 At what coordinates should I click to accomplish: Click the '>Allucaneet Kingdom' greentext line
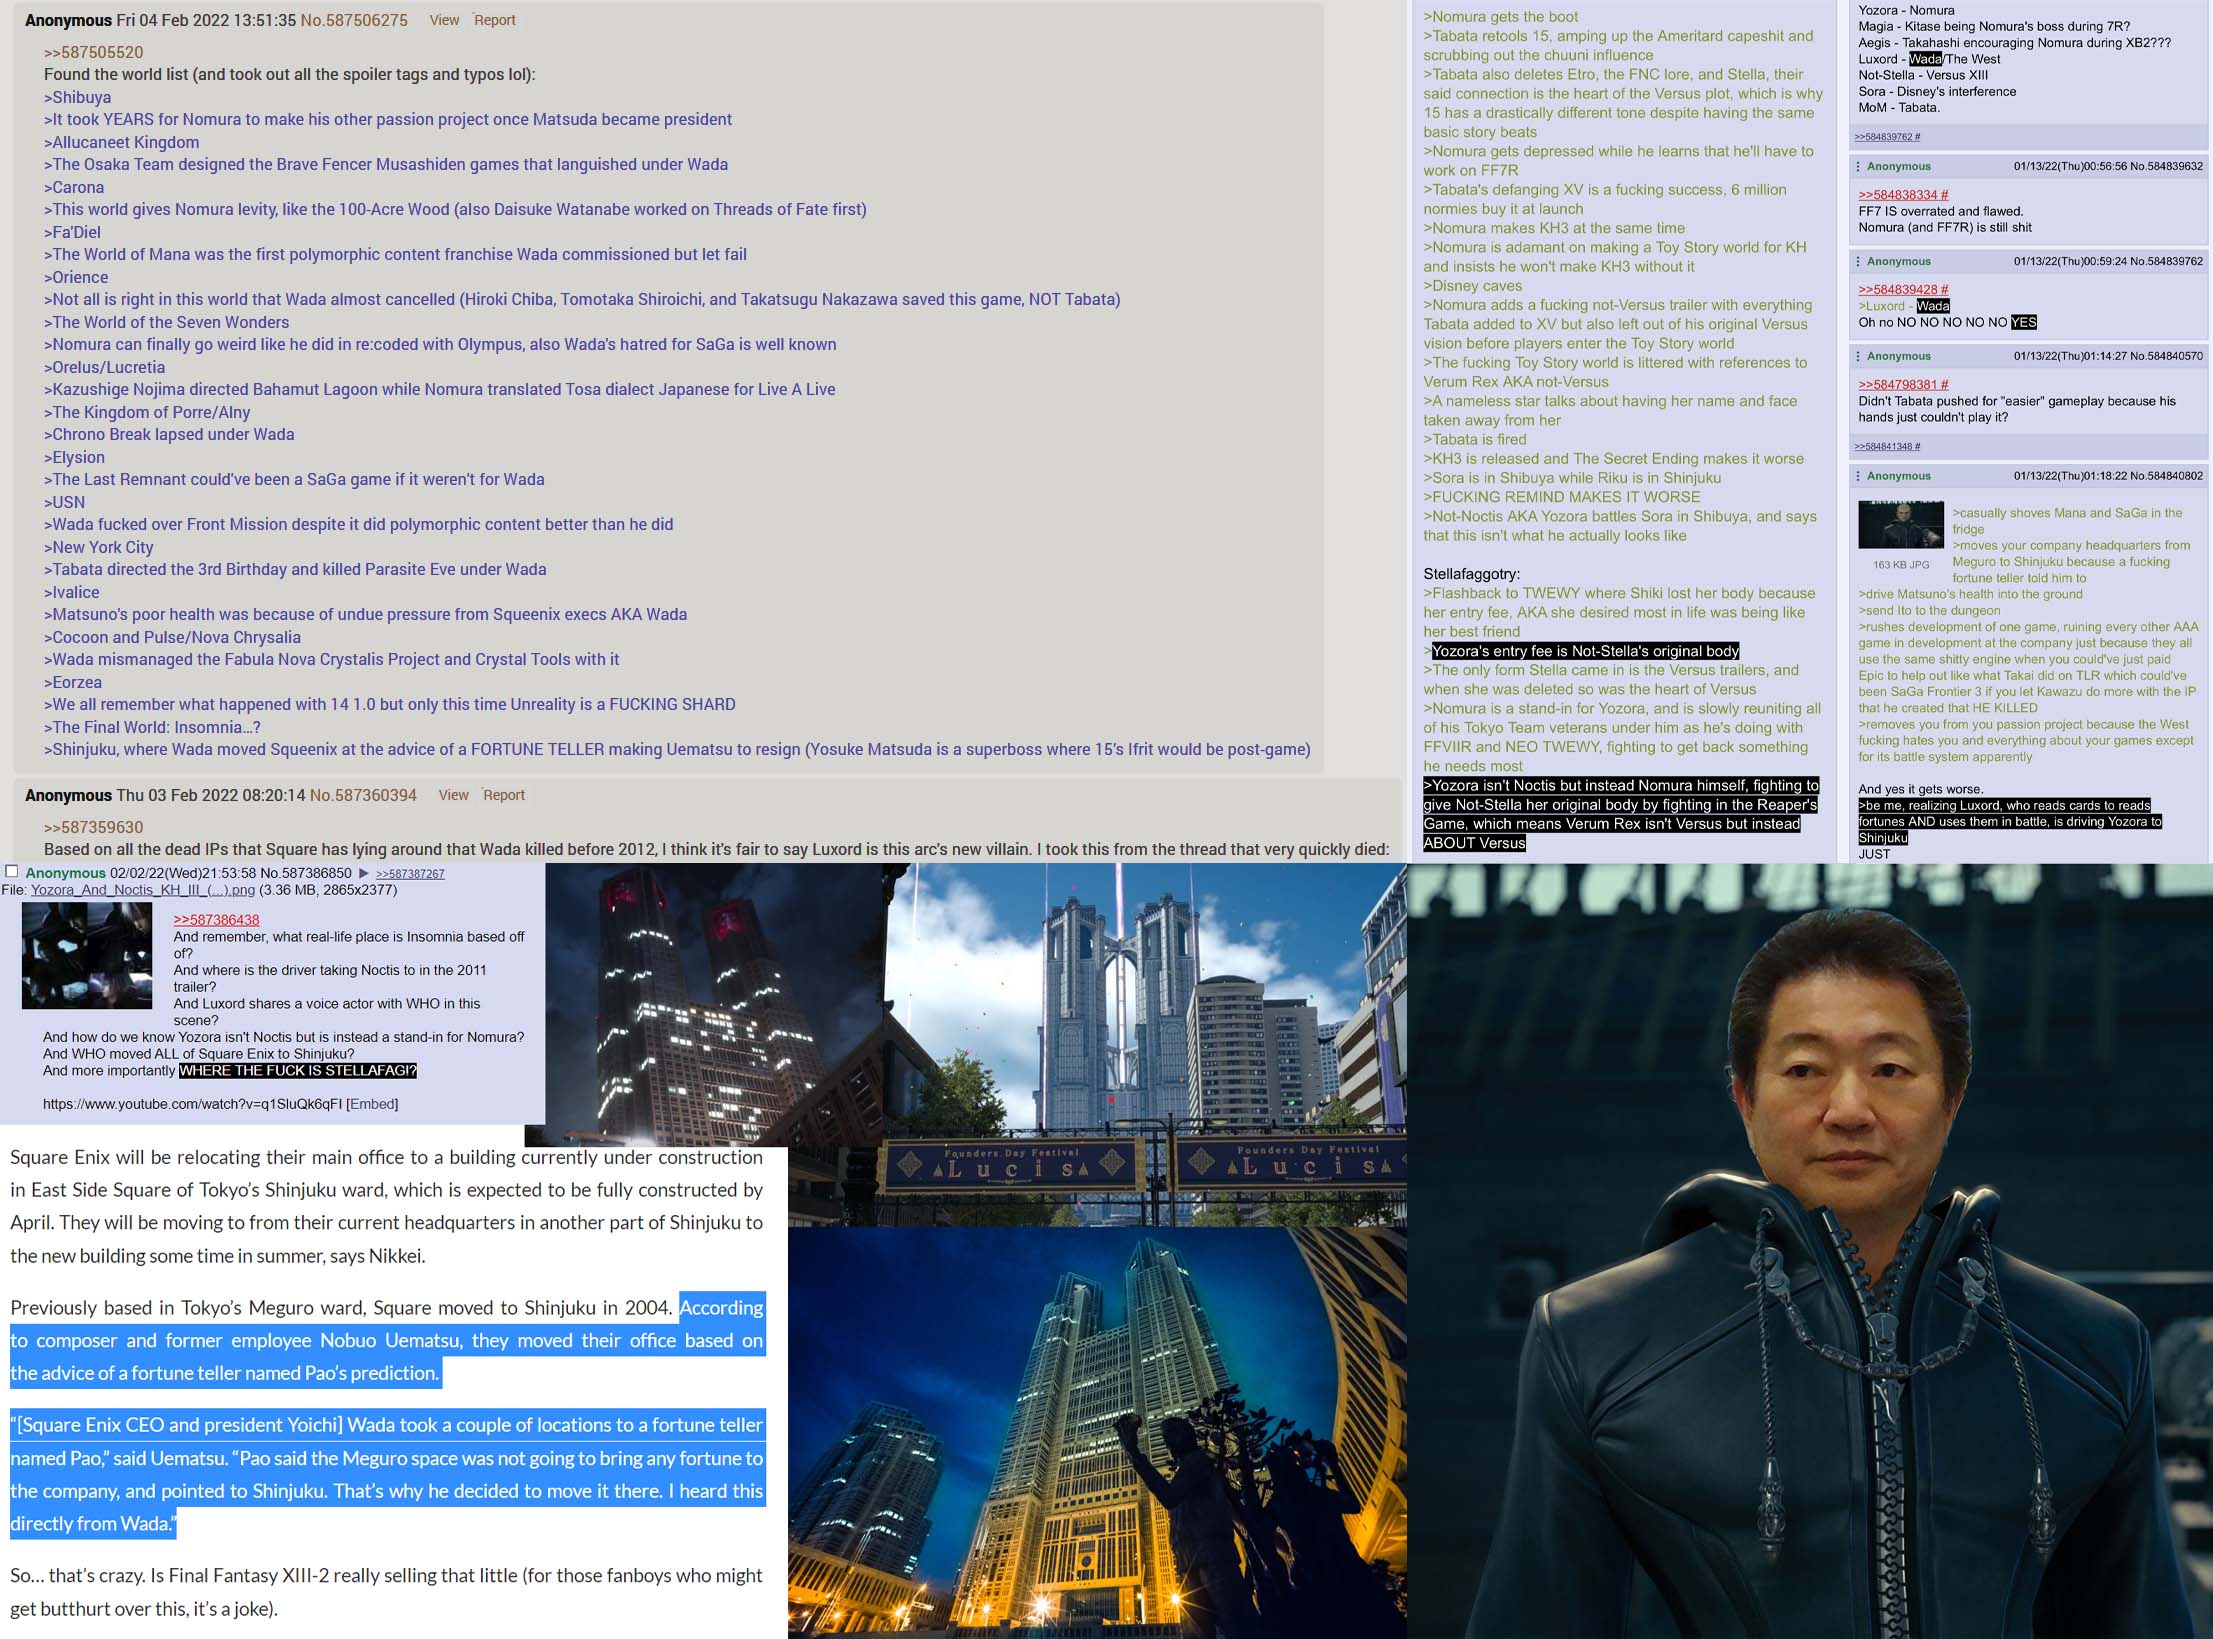click(x=121, y=142)
